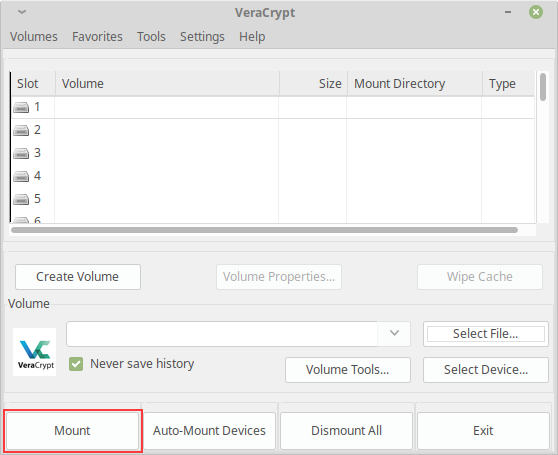Open the Help menu
The image size is (558, 455).
coord(252,37)
